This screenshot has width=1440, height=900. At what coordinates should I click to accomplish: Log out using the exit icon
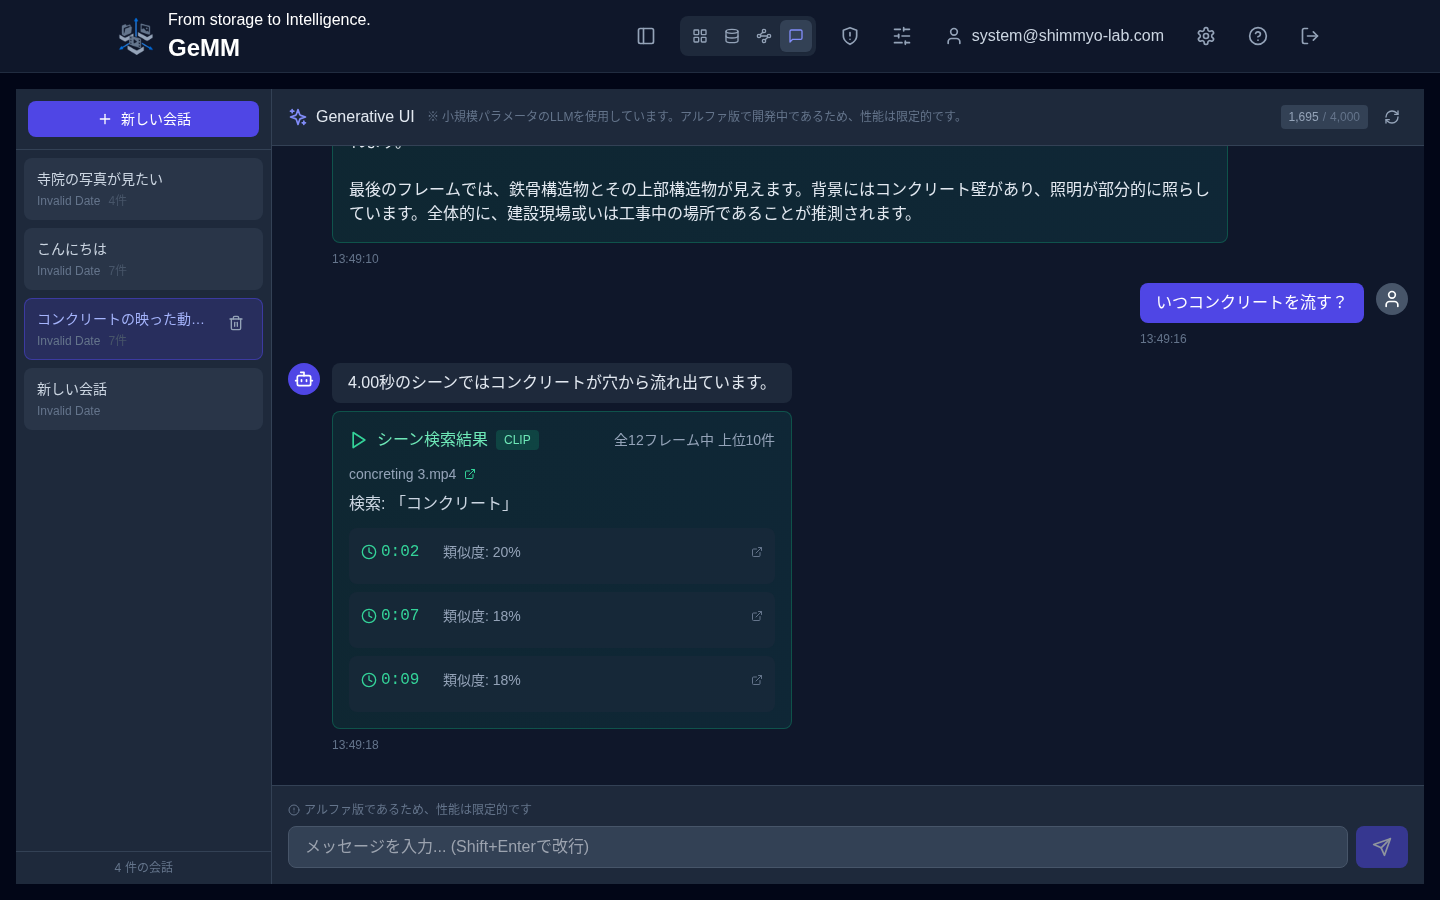click(x=1310, y=36)
